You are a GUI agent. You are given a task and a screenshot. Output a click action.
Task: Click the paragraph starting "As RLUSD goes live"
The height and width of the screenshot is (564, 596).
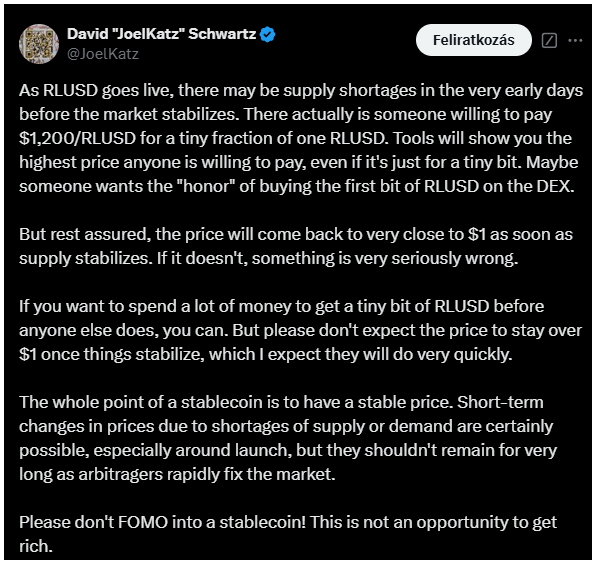coord(301,138)
